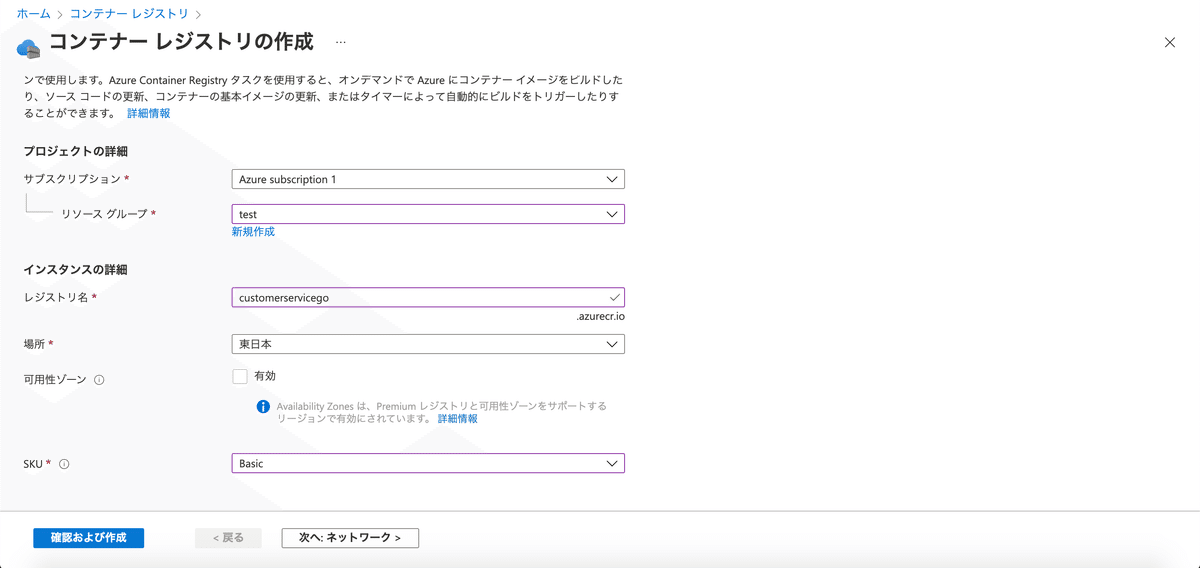This screenshot has height=568, width=1200.
Task: Click the < 戻る button
Action: (x=228, y=538)
